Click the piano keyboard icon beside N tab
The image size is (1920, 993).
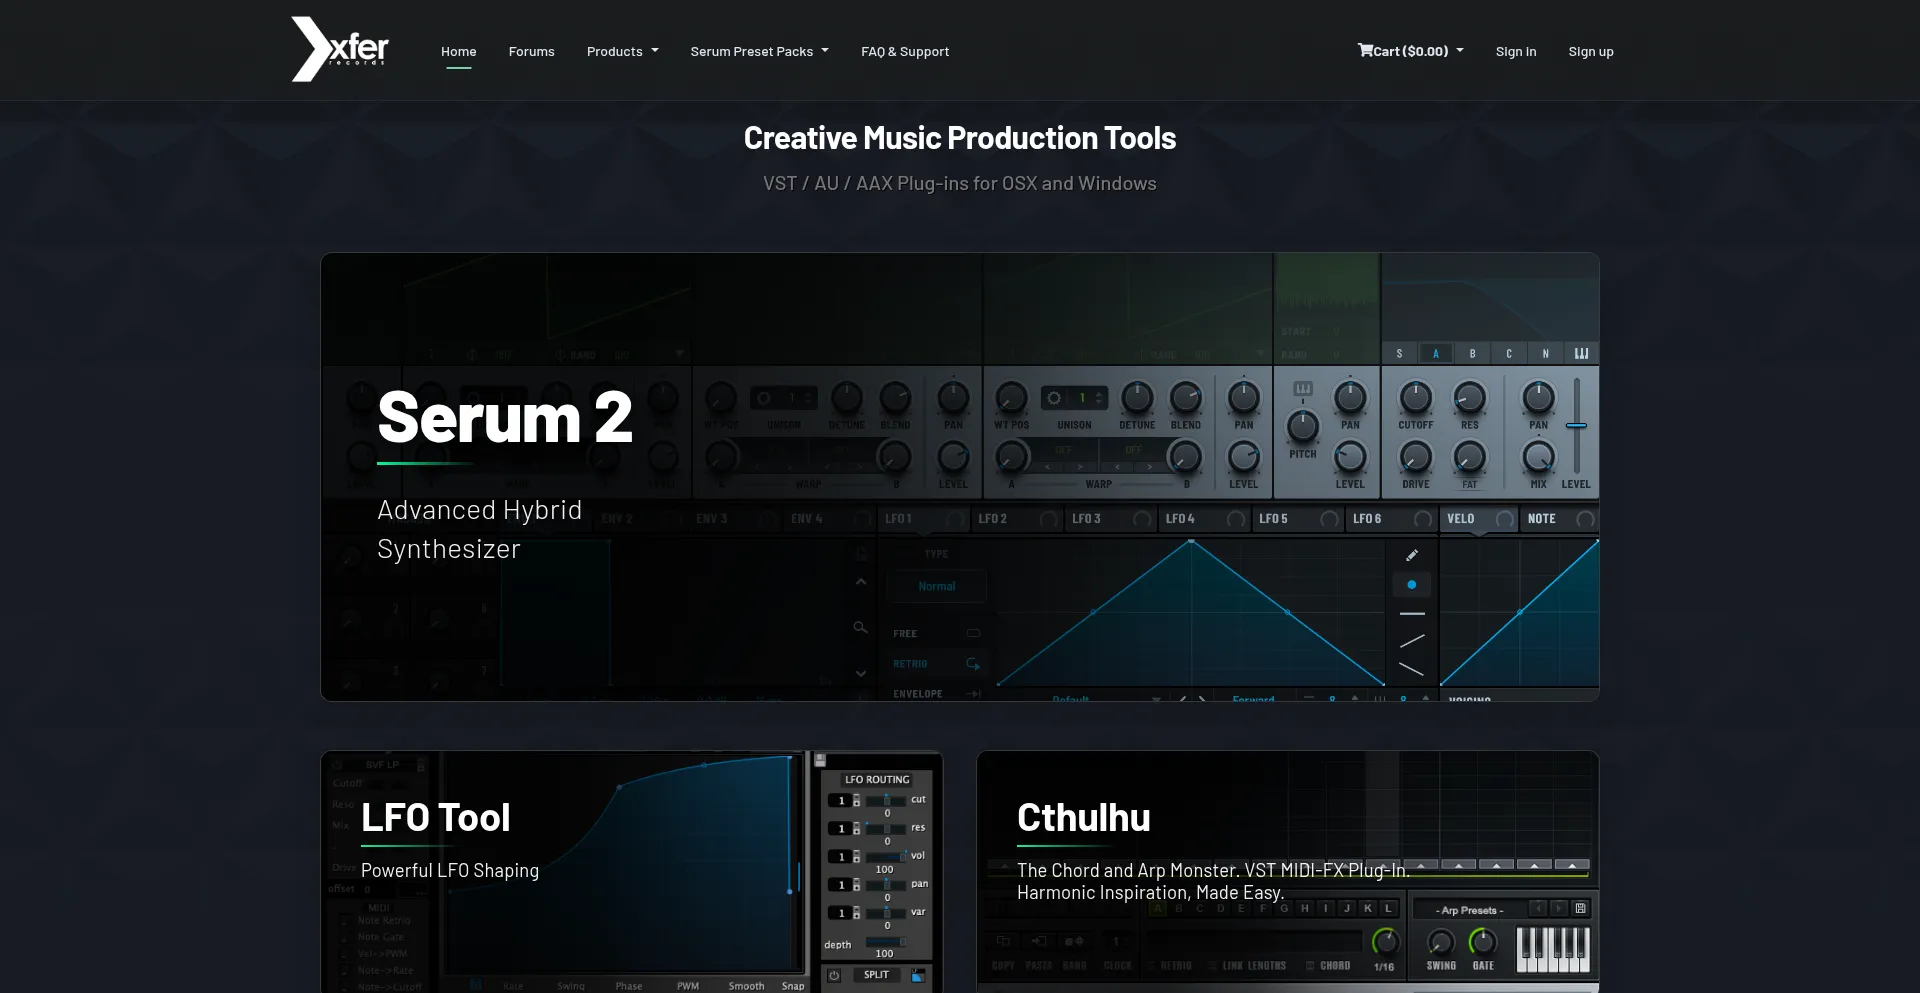tap(1581, 353)
